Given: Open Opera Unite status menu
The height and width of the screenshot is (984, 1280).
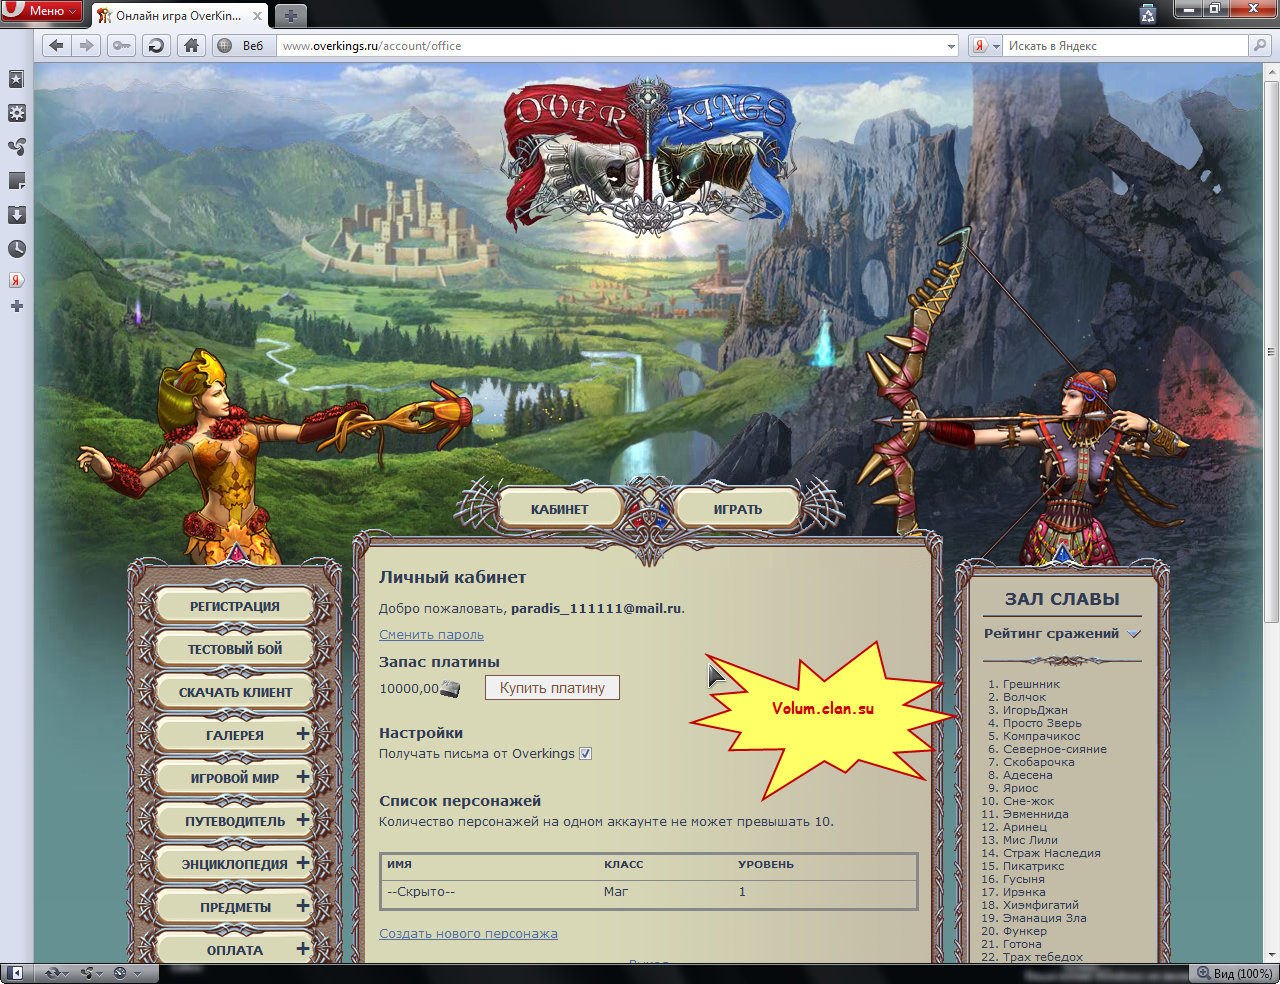Looking at the screenshot, I should (92, 973).
